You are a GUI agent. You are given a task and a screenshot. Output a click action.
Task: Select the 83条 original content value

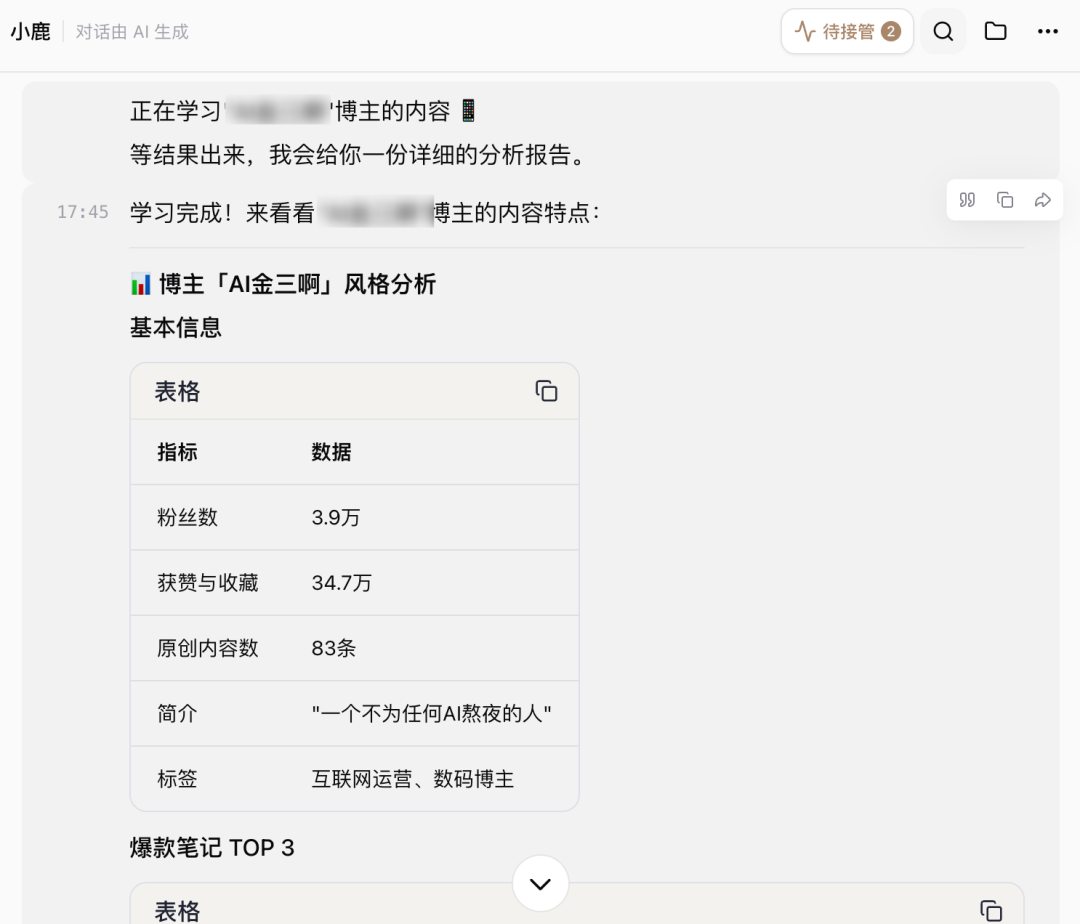point(333,648)
